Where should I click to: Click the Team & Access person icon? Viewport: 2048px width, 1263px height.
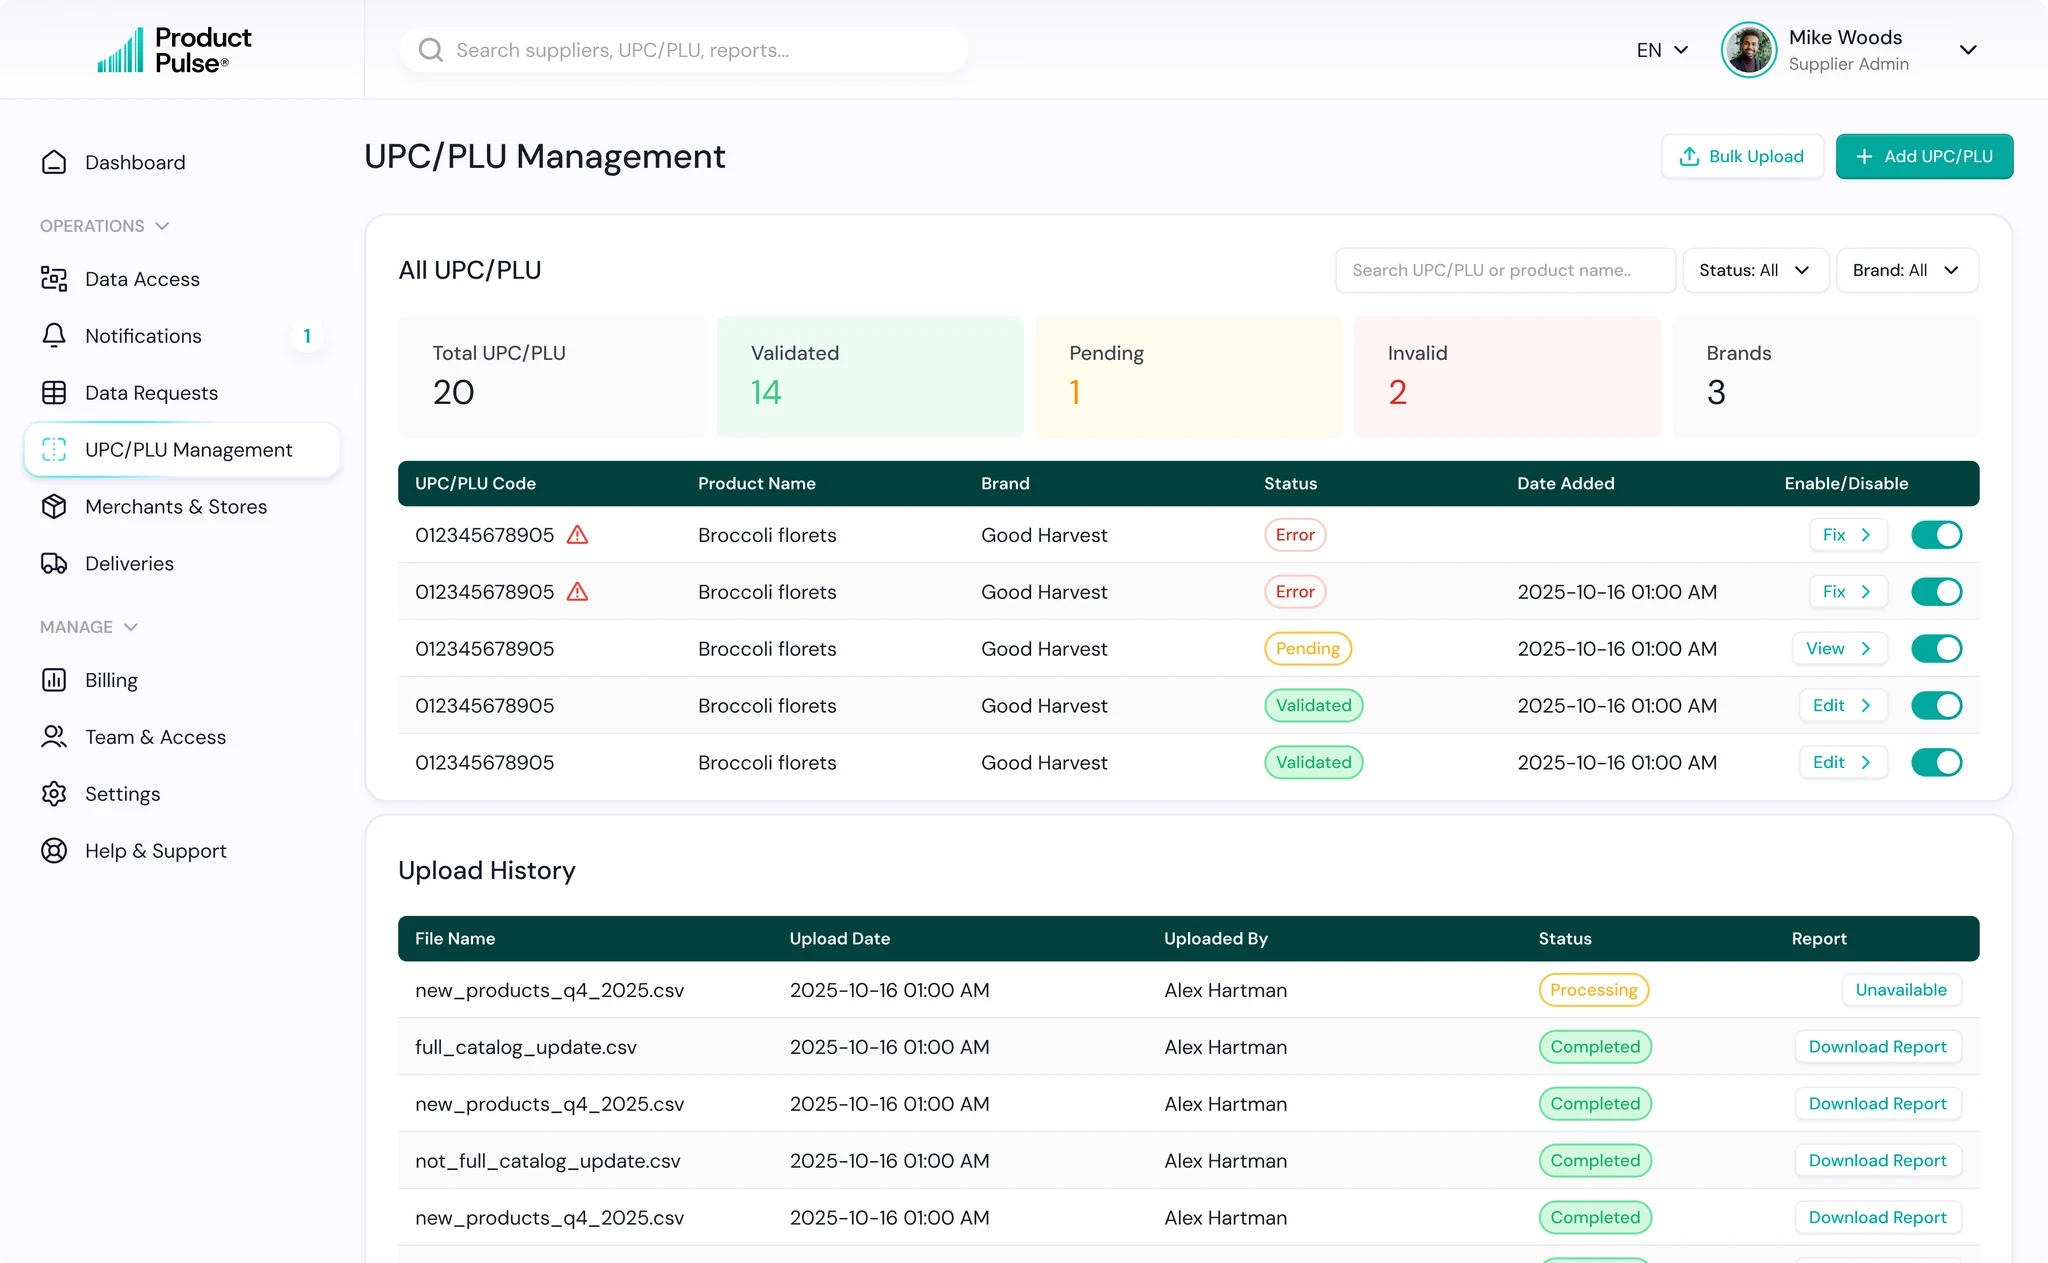pyautogui.click(x=54, y=737)
